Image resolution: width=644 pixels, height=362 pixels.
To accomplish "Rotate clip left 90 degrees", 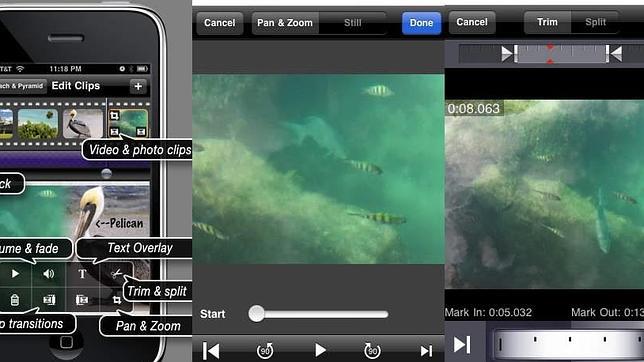I will coord(265,350).
